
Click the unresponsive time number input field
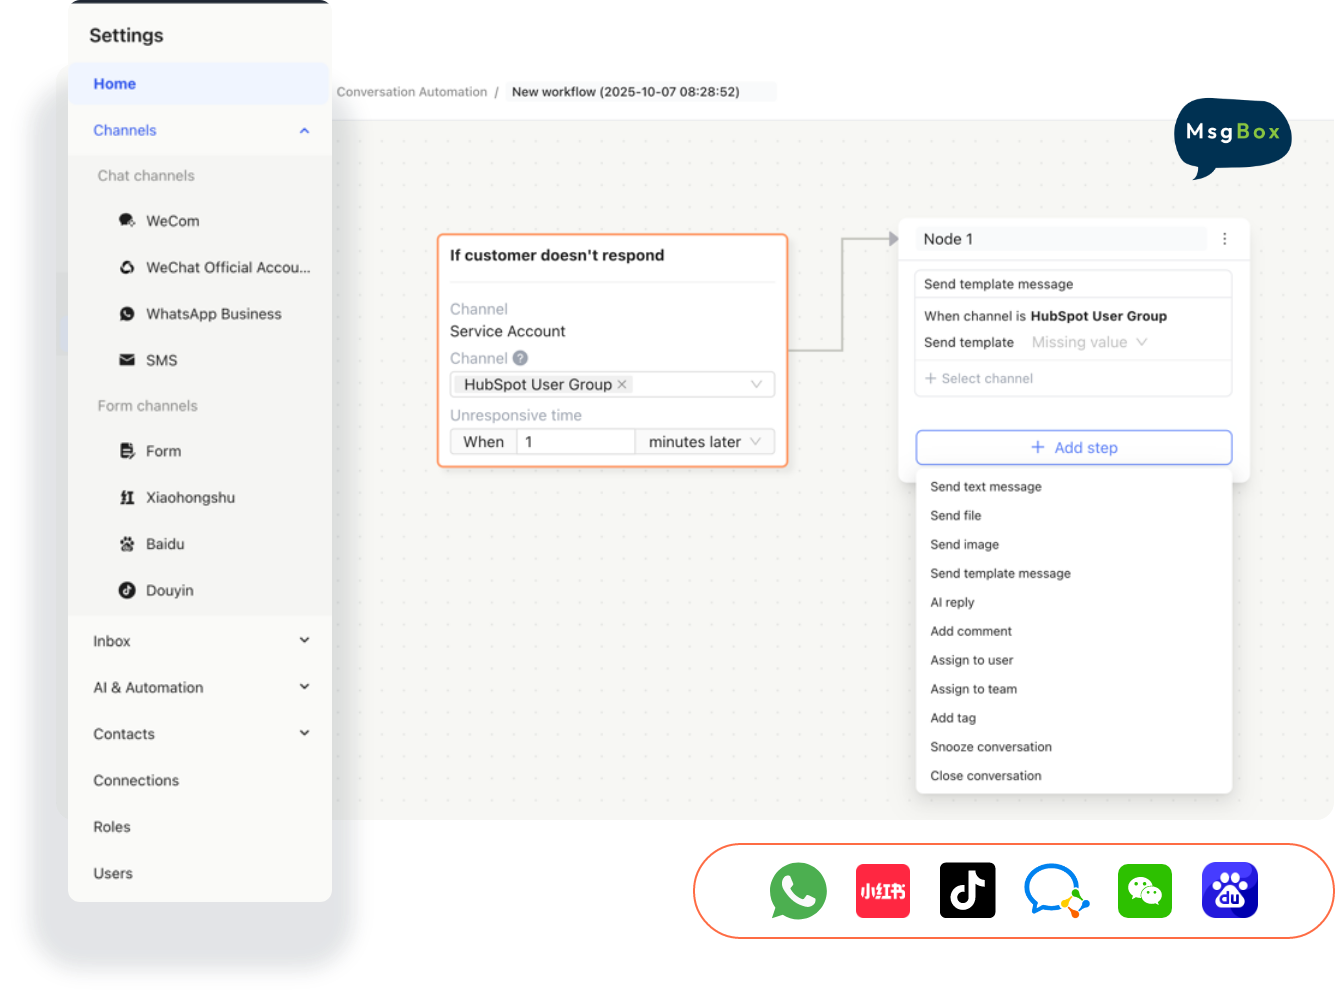coord(575,442)
